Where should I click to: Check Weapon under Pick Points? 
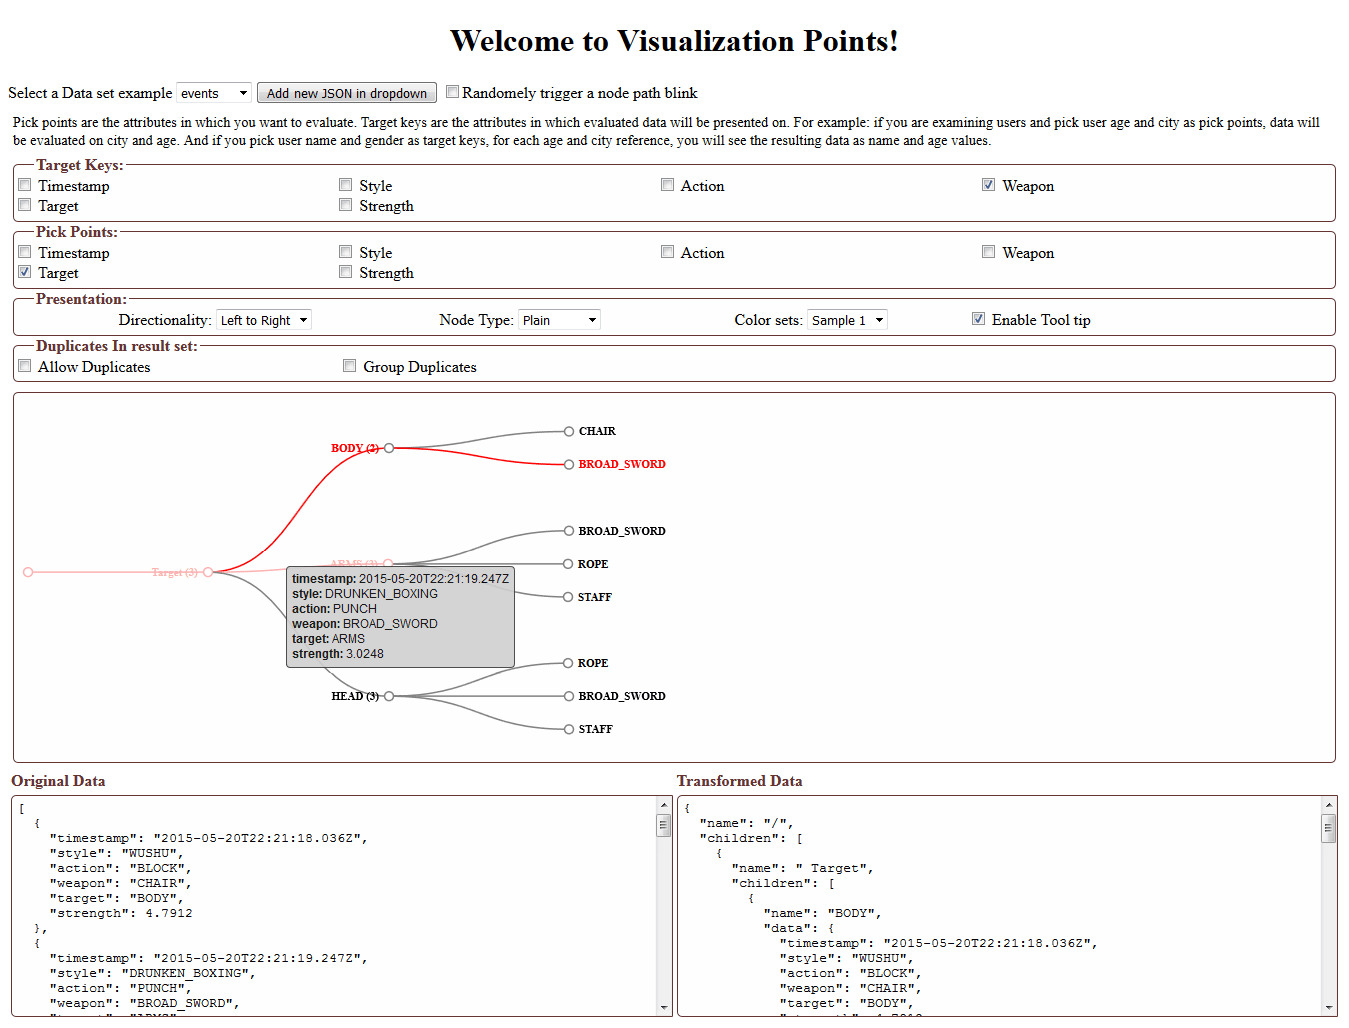(x=988, y=252)
